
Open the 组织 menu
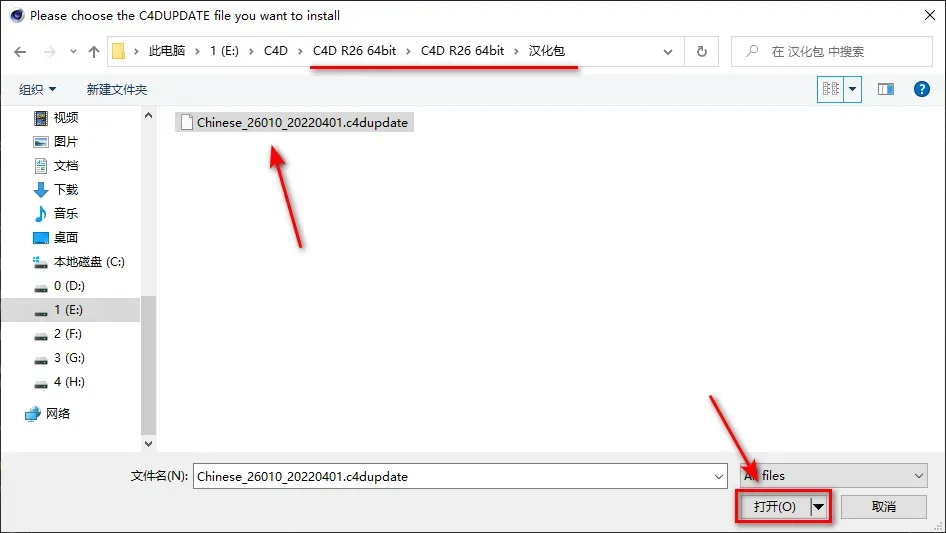tap(37, 89)
